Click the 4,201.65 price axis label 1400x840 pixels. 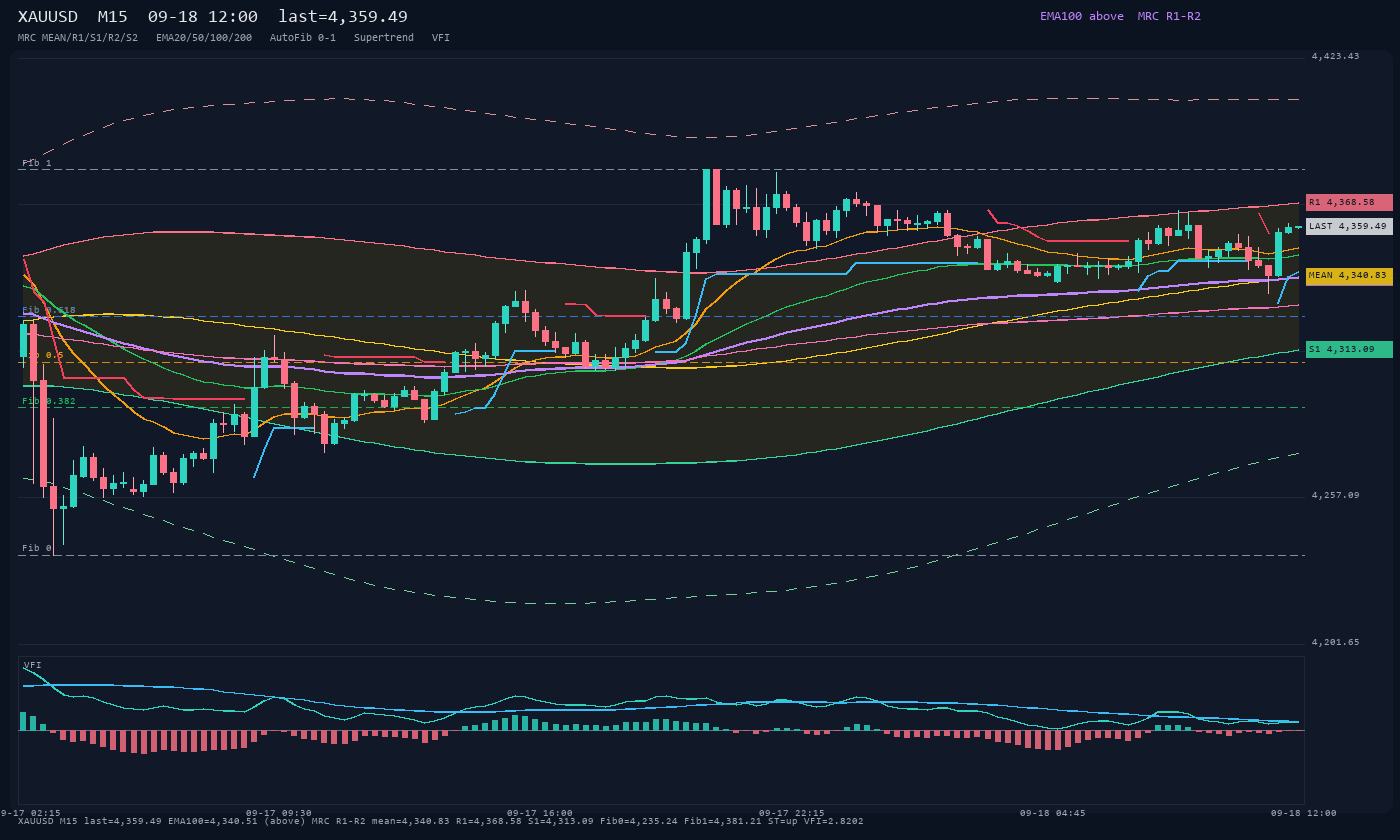(1335, 642)
